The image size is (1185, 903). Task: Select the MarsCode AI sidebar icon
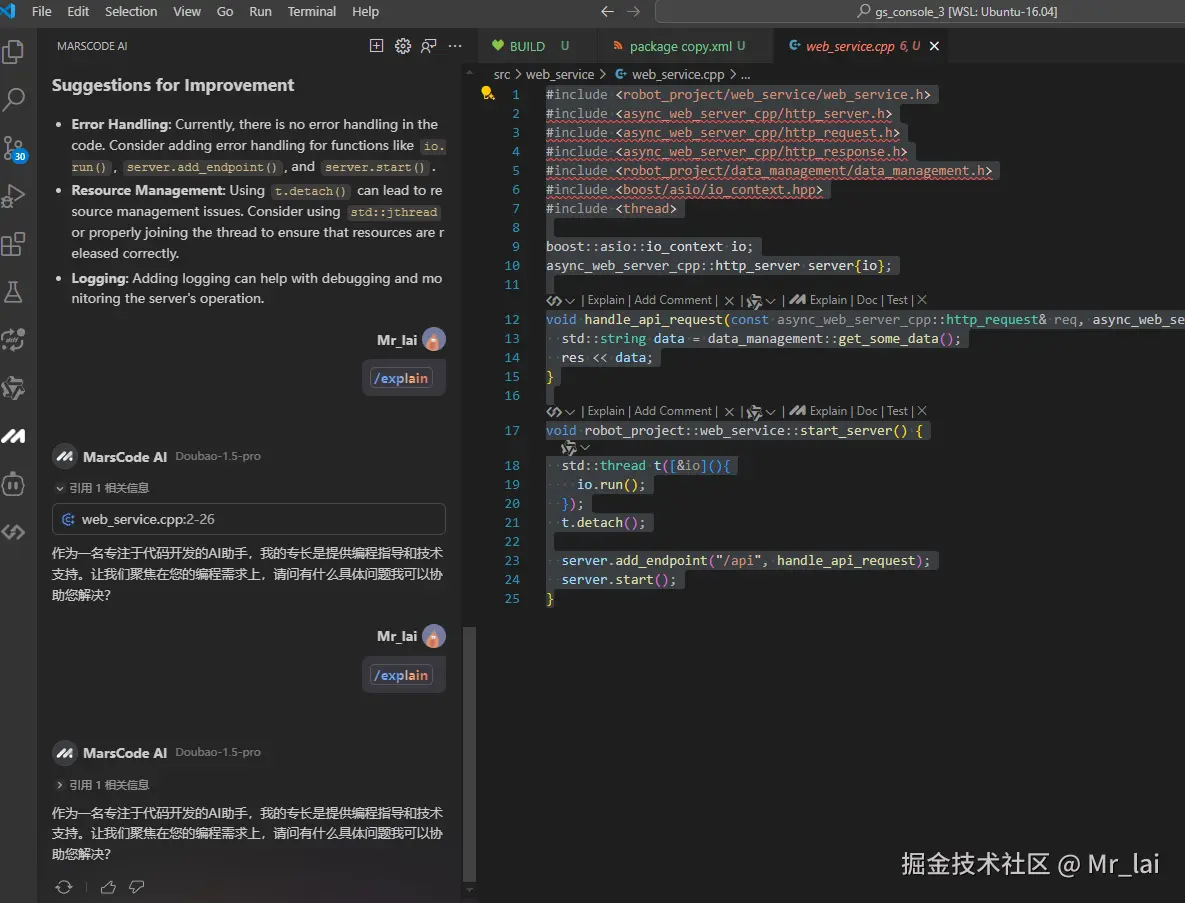tap(14, 435)
